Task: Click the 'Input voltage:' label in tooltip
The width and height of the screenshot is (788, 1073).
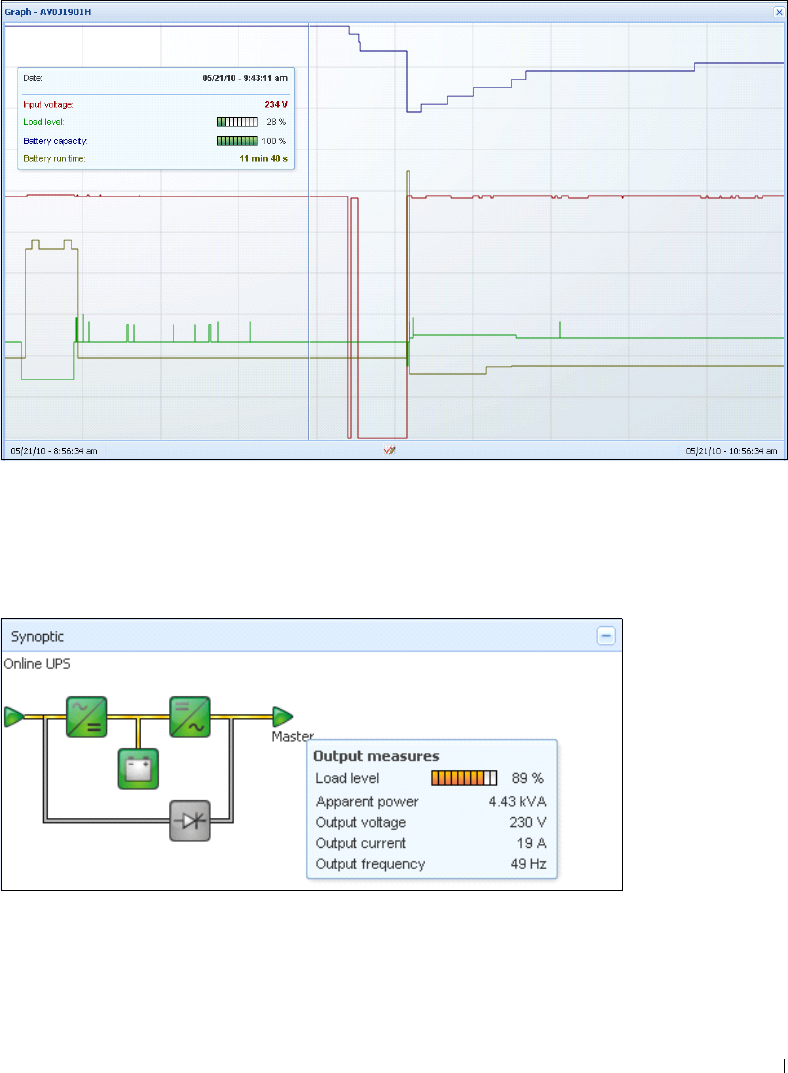Action: (48, 105)
